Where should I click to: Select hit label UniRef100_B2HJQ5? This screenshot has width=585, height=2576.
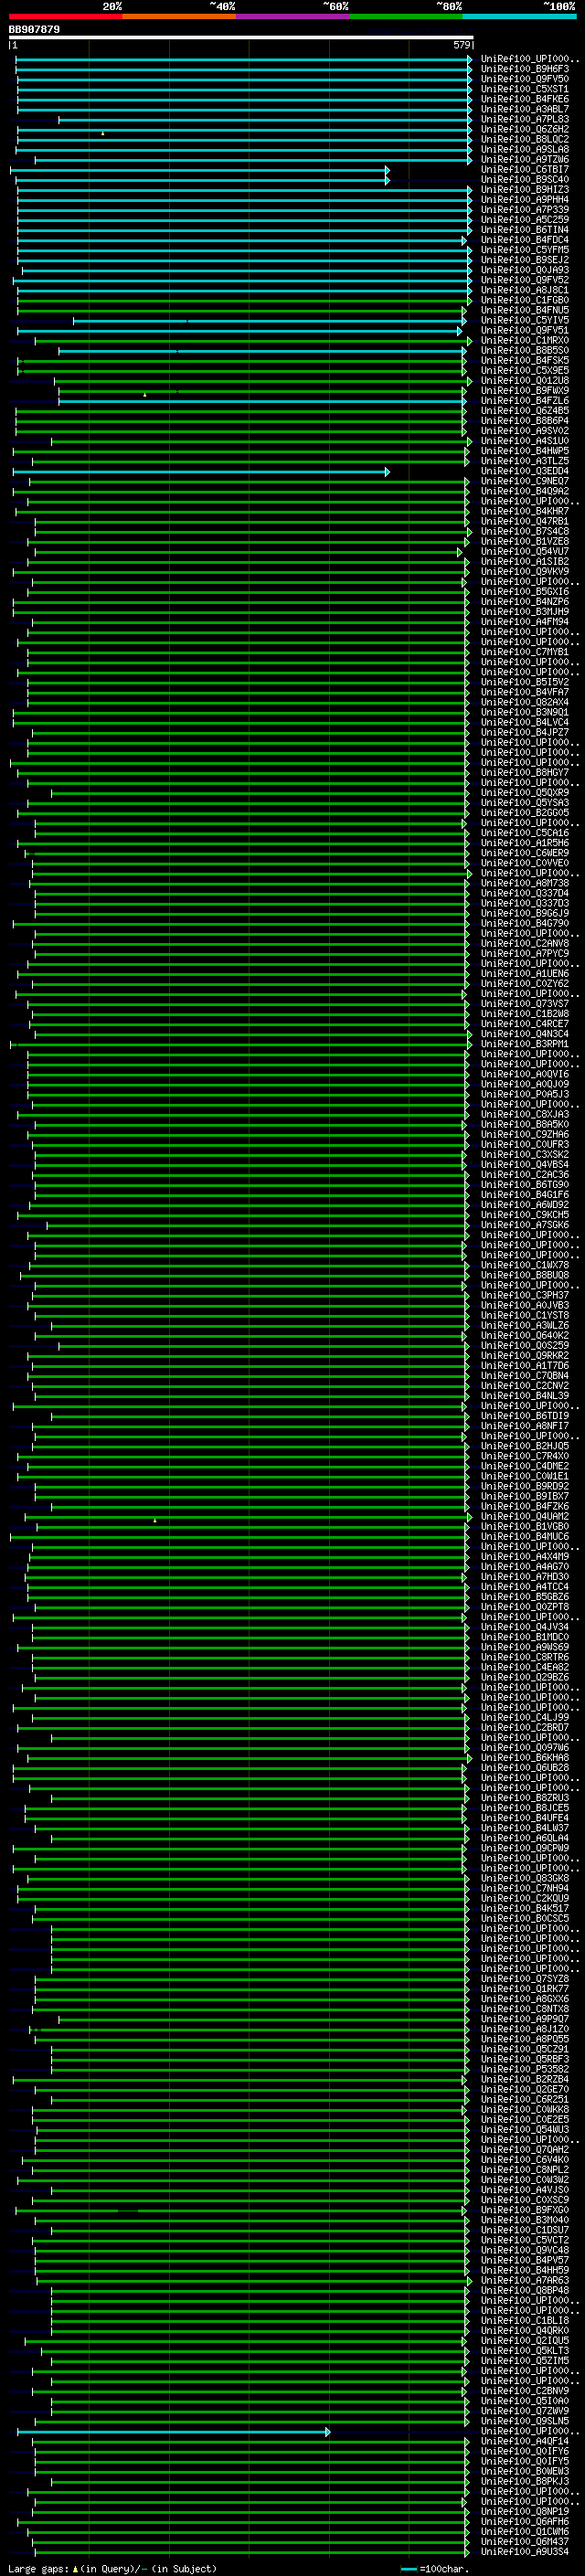click(x=524, y=1446)
